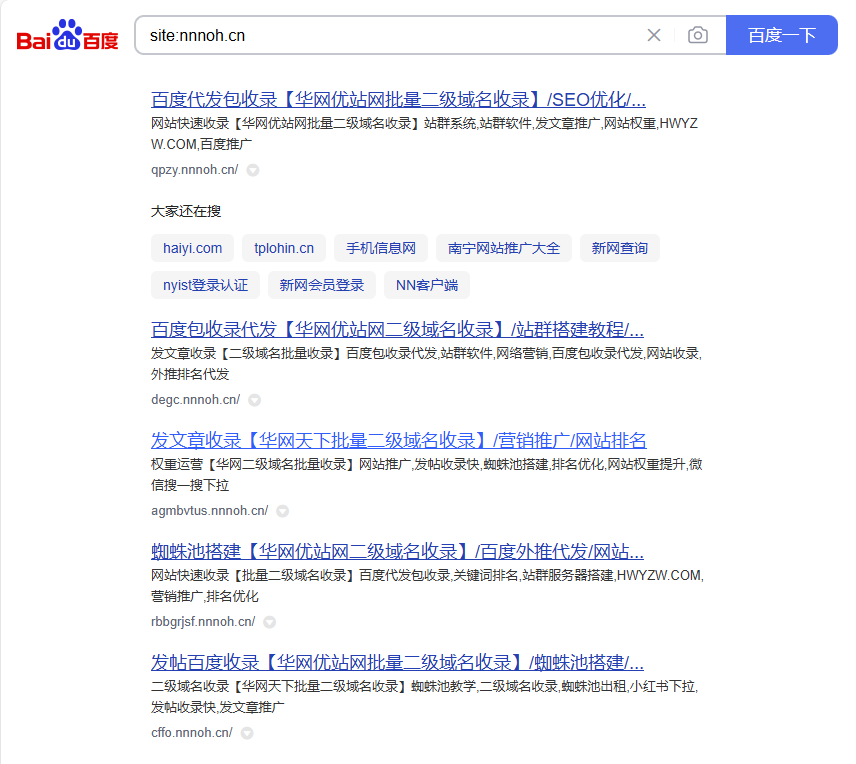The image size is (856, 764).
Task: Open result titled 发文章收录【华网天下批量二级域名收录】
Action: (399, 440)
